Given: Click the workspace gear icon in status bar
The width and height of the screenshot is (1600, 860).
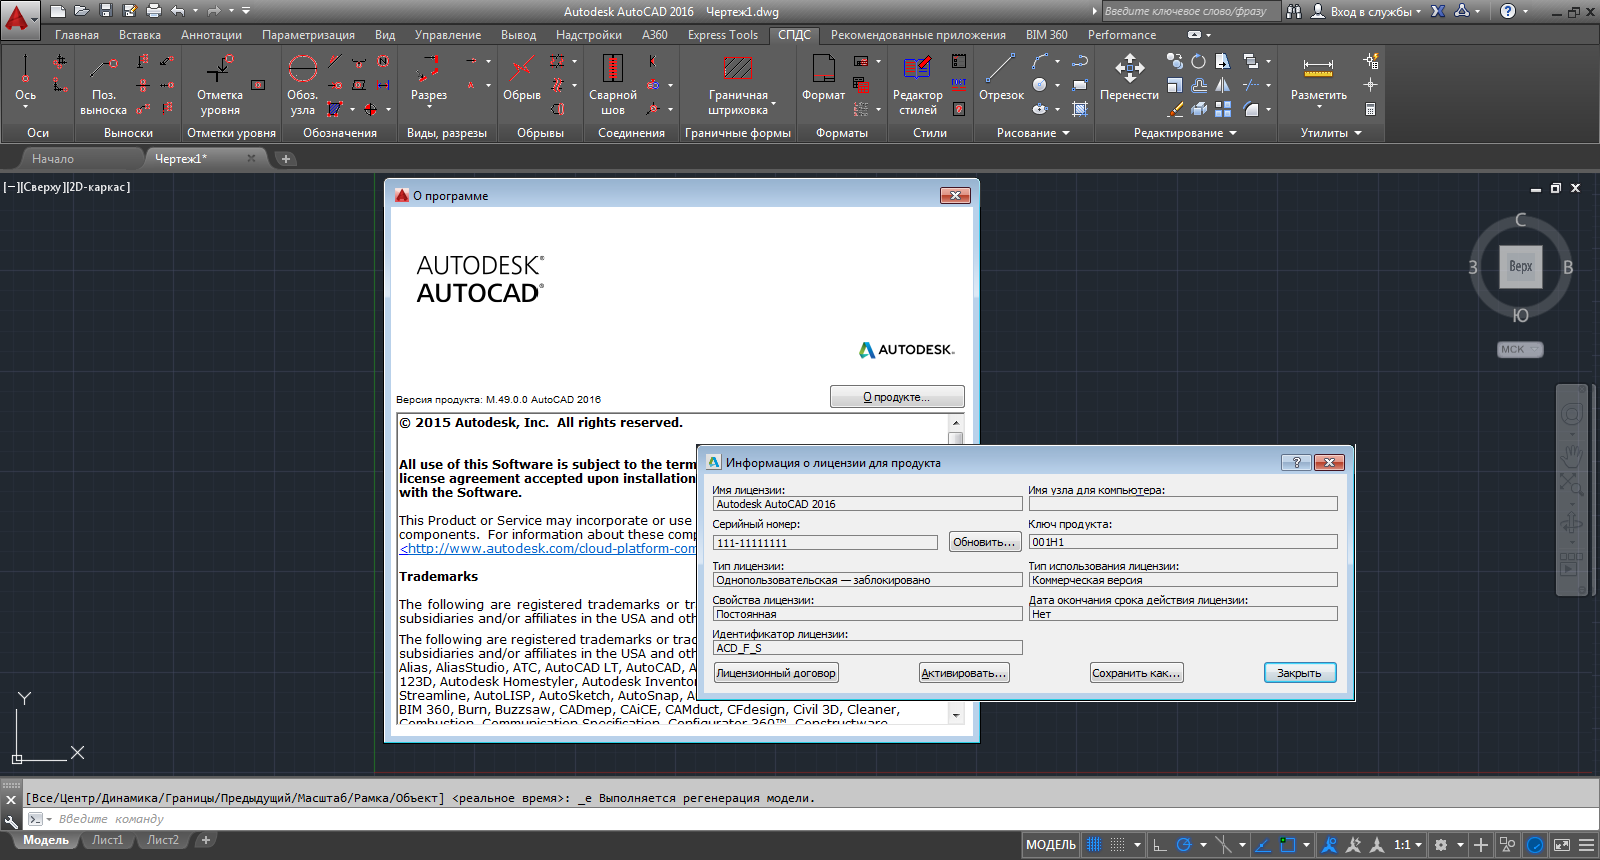Looking at the screenshot, I should [x=1441, y=845].
